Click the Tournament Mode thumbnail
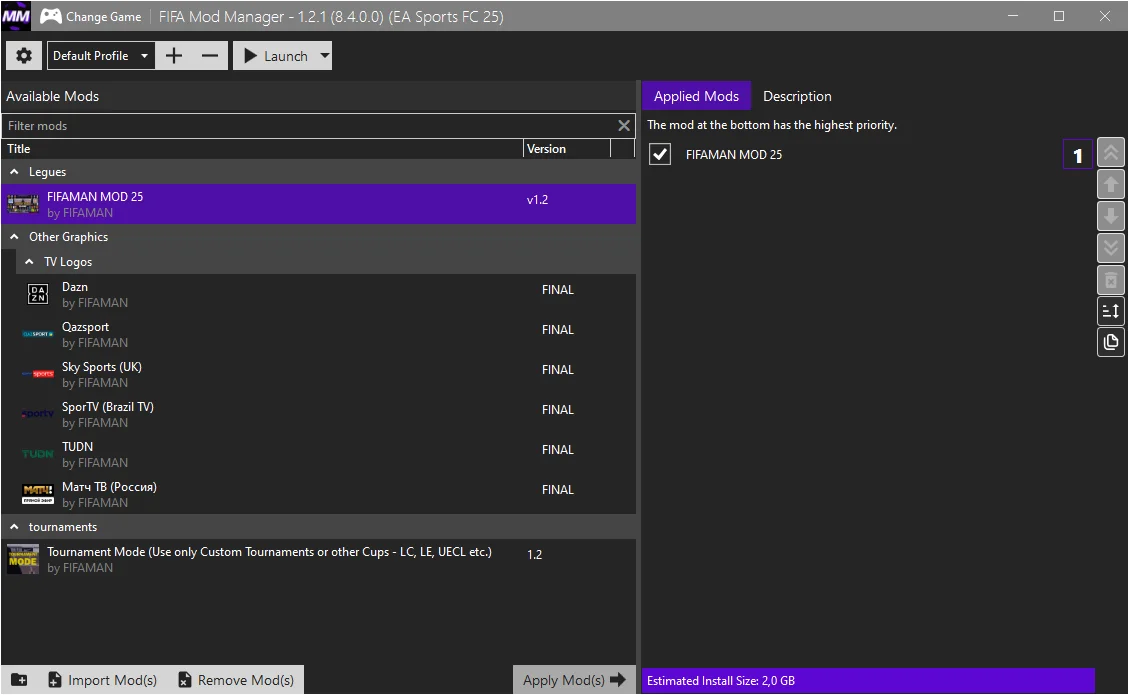Image resolution: width=1129 pixels, height=695 pixels. tap(23, 560)
